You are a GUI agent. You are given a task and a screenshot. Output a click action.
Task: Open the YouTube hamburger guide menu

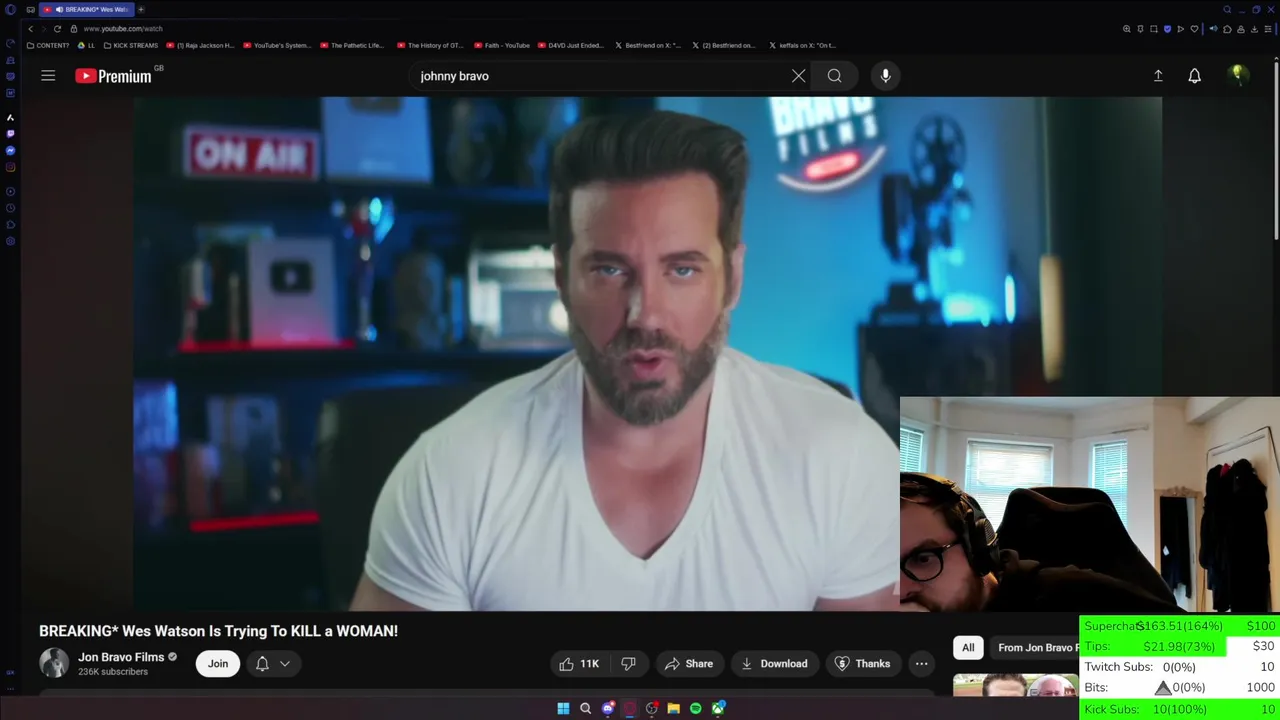pyautogui.click(x=48, y=76)
